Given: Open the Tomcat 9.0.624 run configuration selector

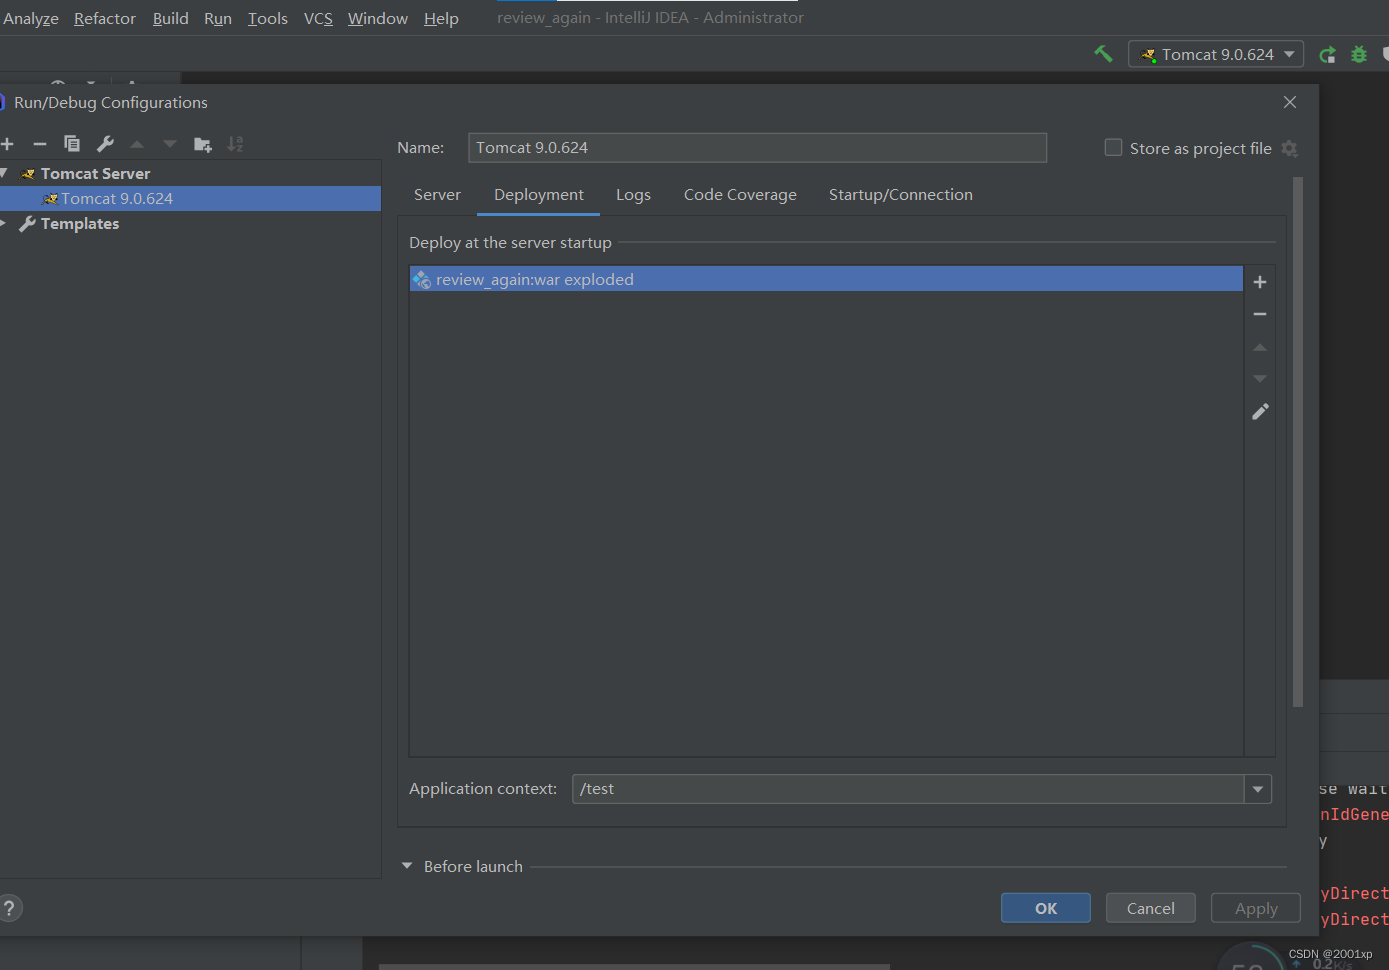Looking at the screenshot, I should point(1216,54).
